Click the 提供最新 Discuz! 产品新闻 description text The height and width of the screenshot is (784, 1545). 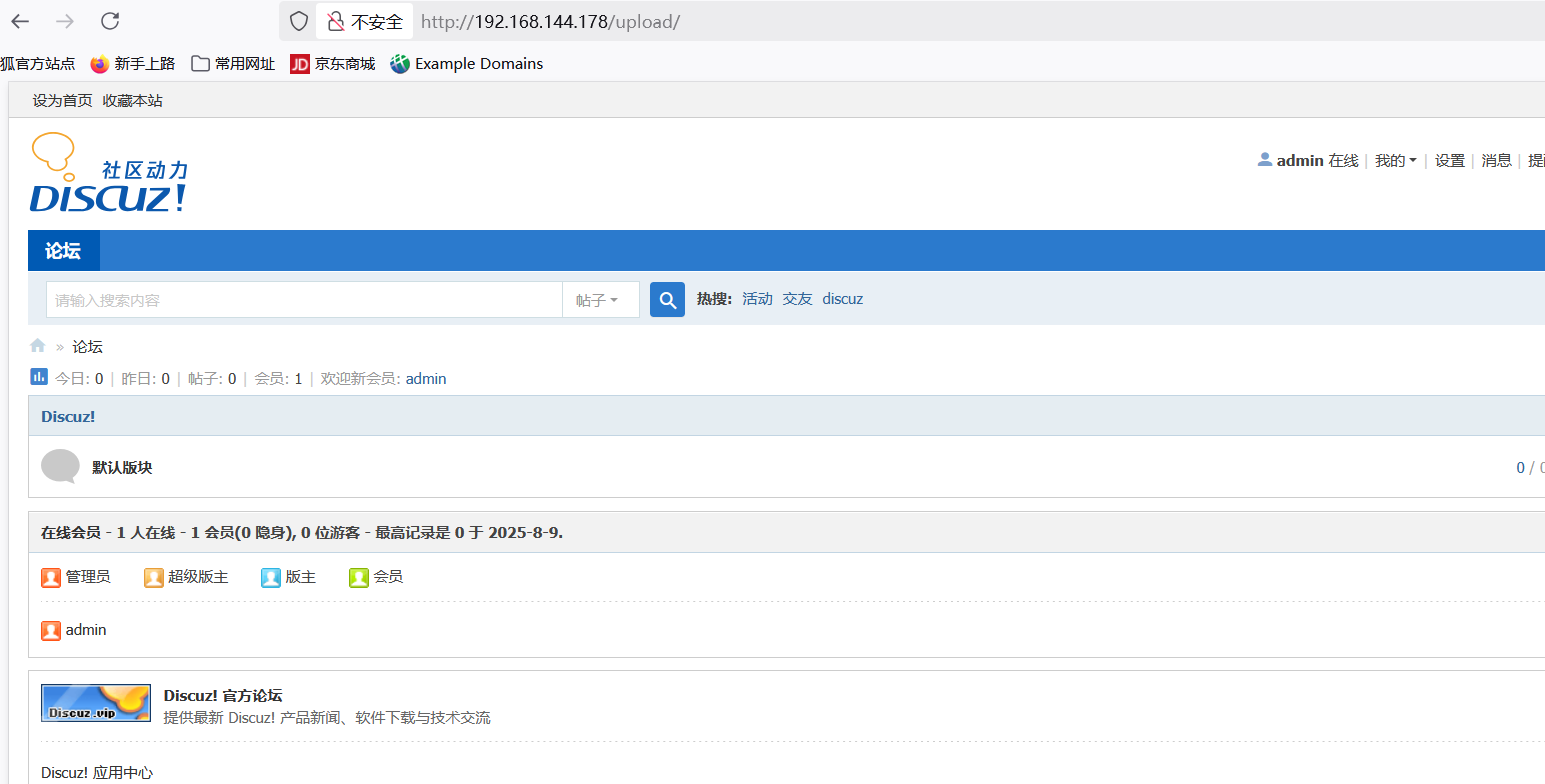(327, 718)
